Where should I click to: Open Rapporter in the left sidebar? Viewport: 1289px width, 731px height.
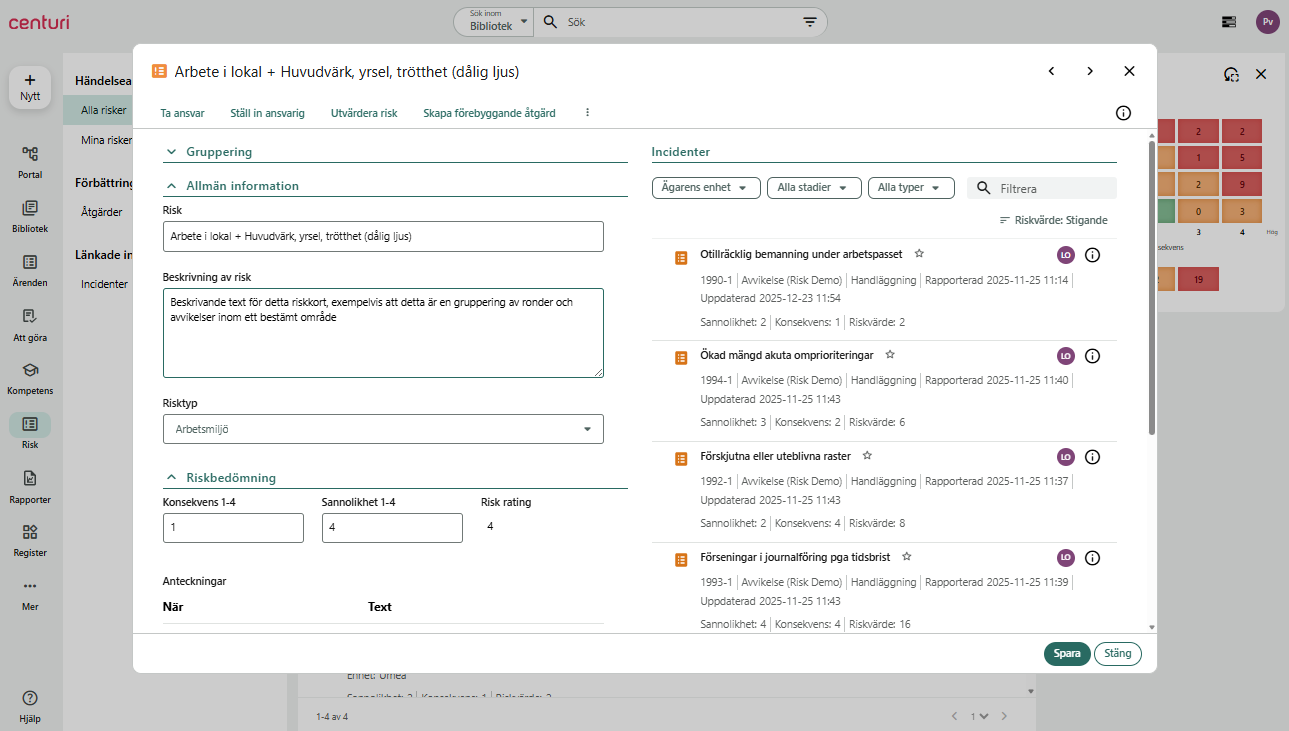point(30,487)
